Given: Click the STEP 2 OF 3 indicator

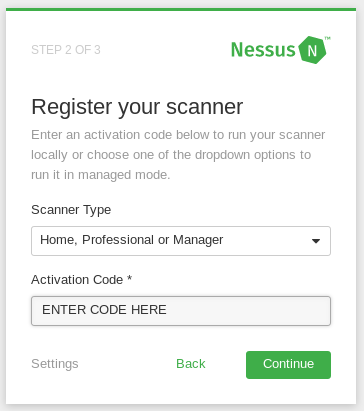Looking at the screenshot, I should tap(66, 50).
